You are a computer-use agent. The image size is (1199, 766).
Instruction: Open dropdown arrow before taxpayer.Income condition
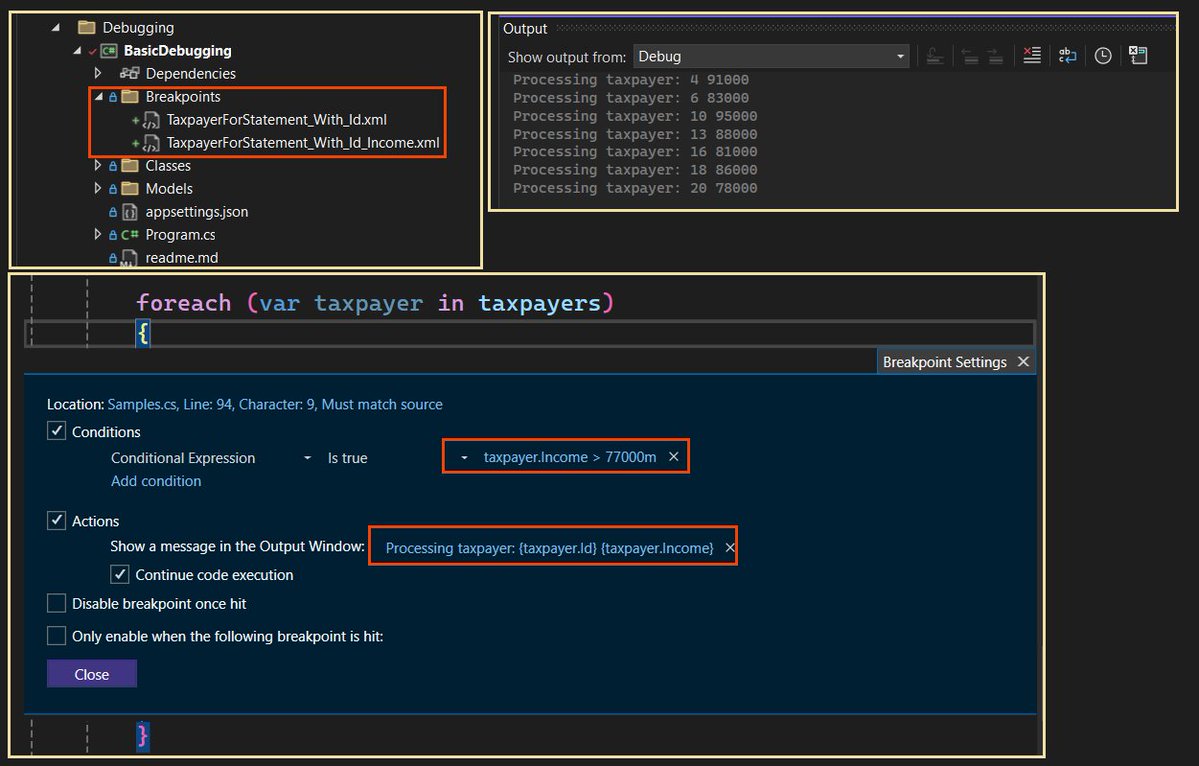tap(464, 457)
